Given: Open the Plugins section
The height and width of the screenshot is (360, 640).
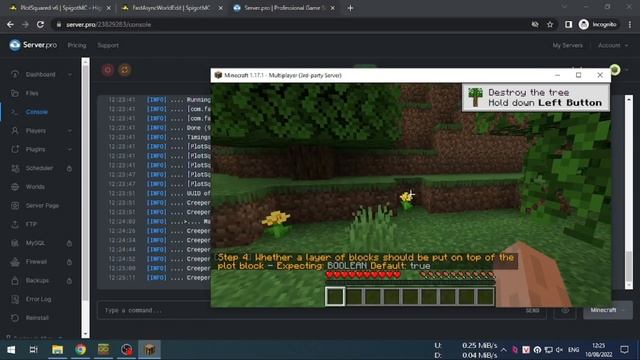Looking at the screenshot, I should [x=35, y=149].
